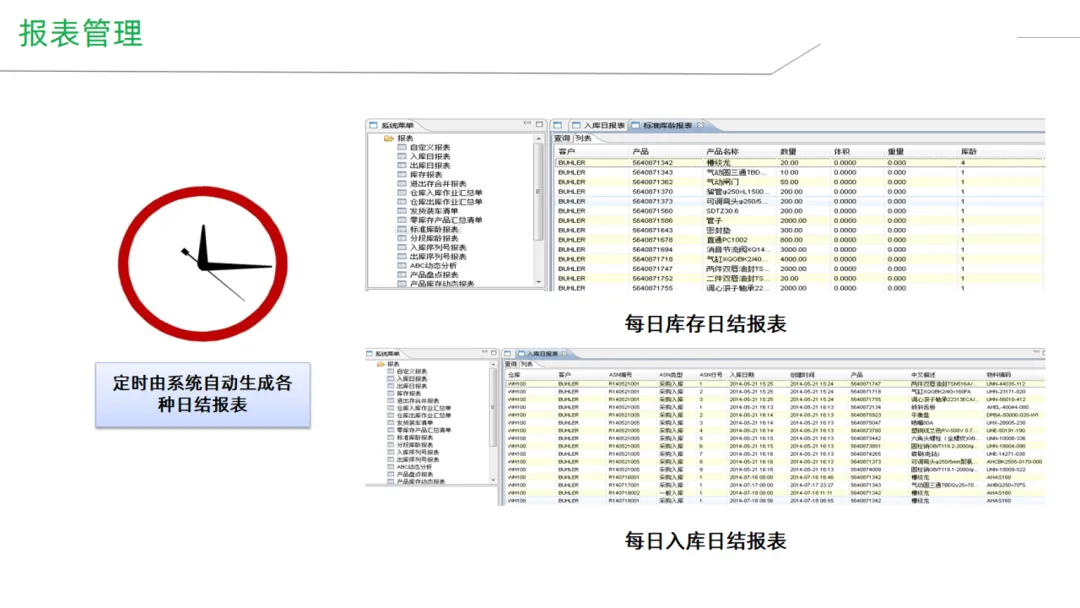Select product cell 5640871342
The width and height of the screenshot is (1080, 608).
tap(652, 163)
